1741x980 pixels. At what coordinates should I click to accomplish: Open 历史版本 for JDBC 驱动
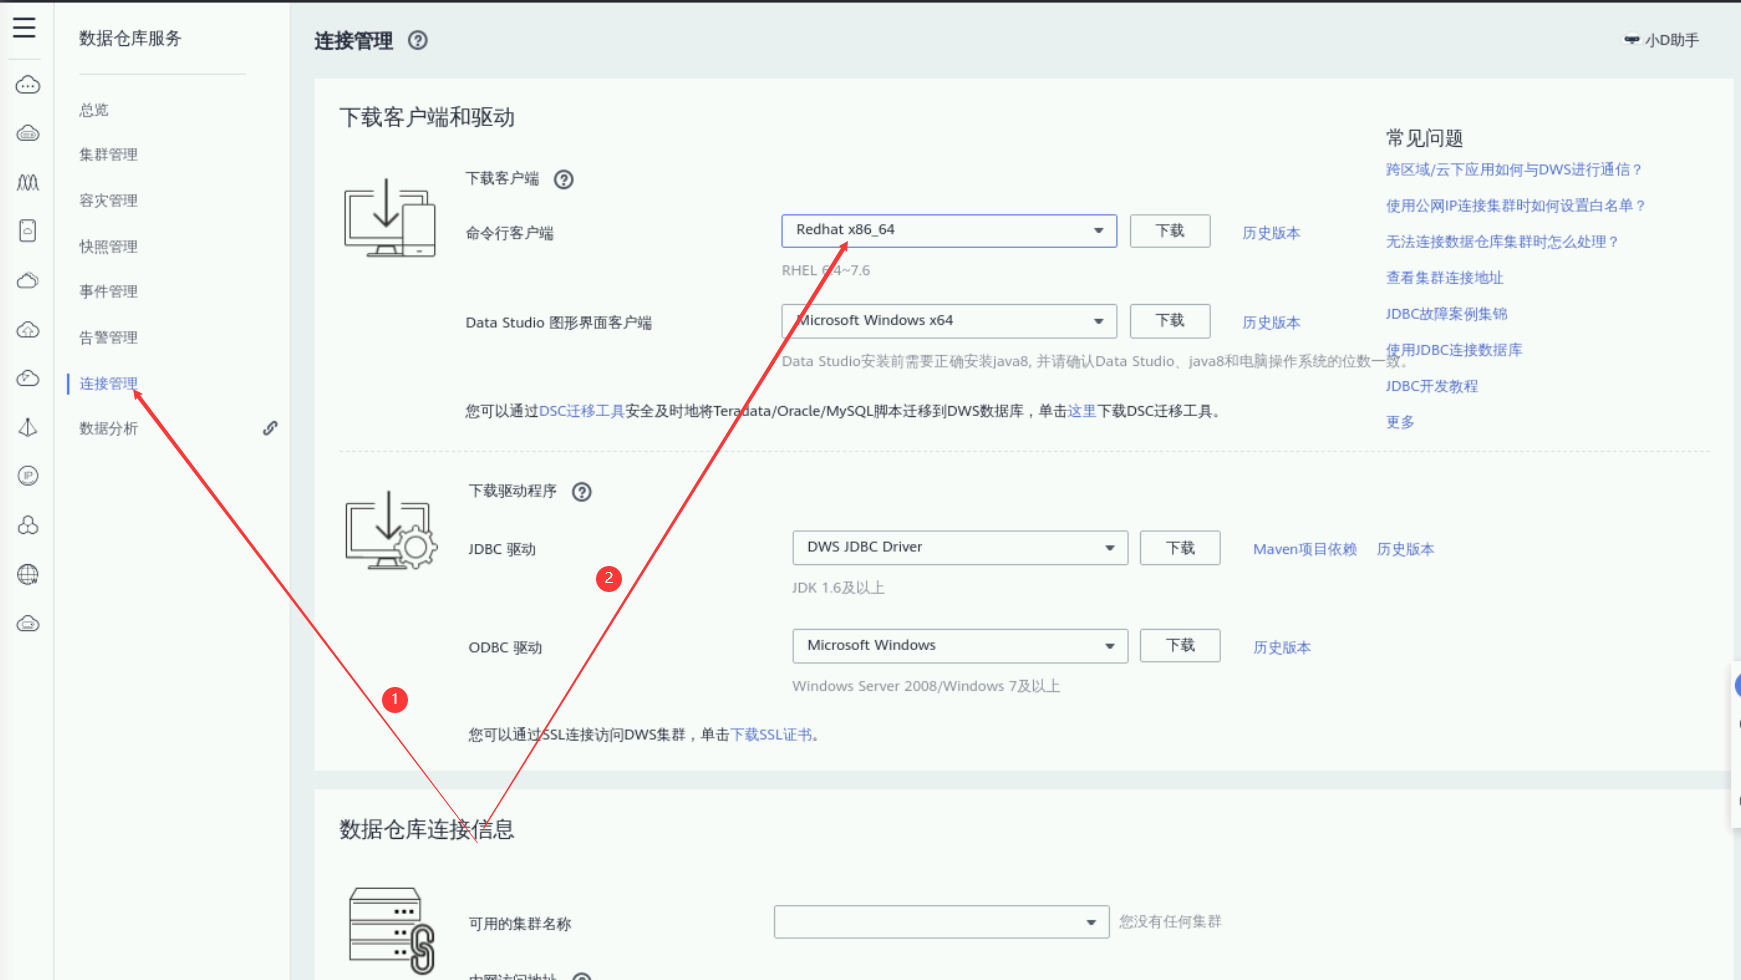pos(1406,549)
